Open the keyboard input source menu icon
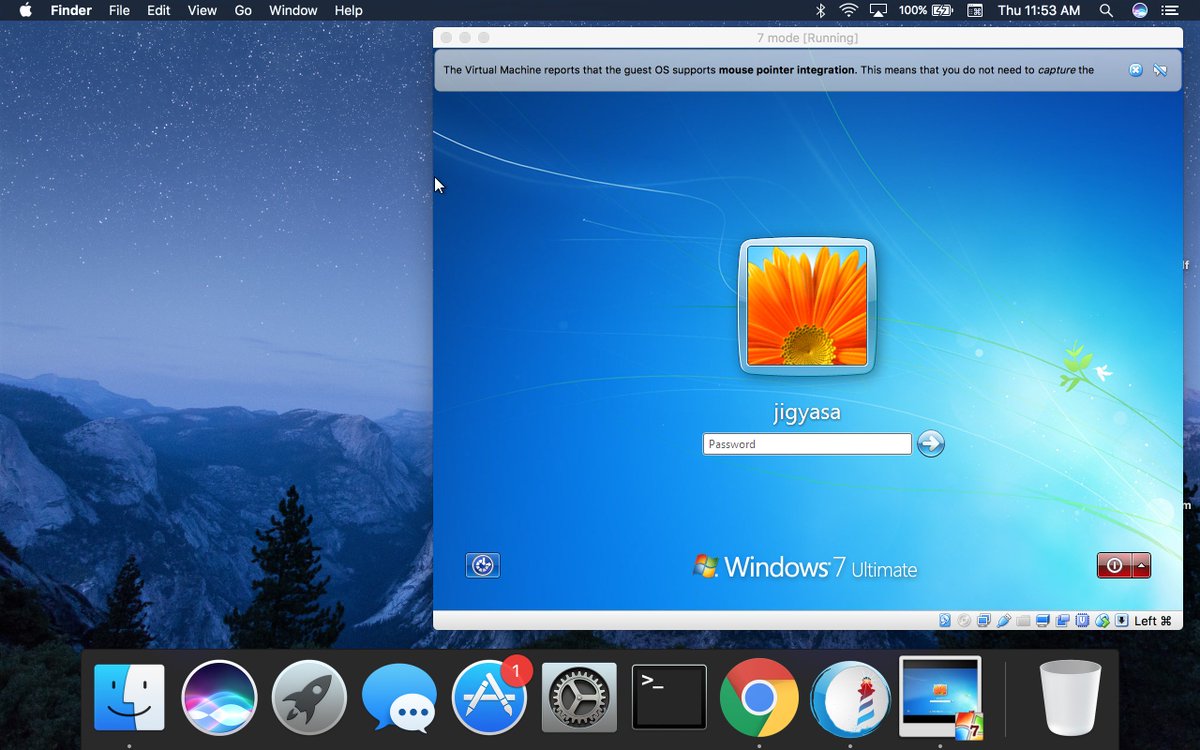Image resolution: width=1200 pixels, height=750 pixels. pos(975,10)
